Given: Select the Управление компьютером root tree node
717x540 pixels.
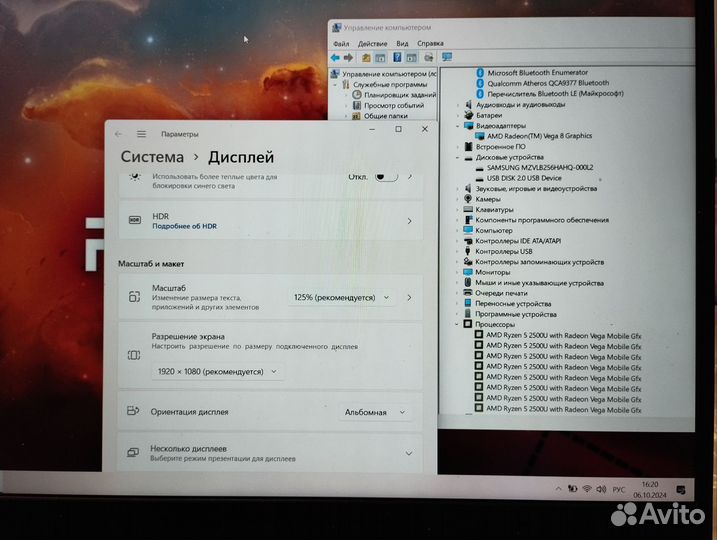Looking at the screenshot, I should coord(389,74).
